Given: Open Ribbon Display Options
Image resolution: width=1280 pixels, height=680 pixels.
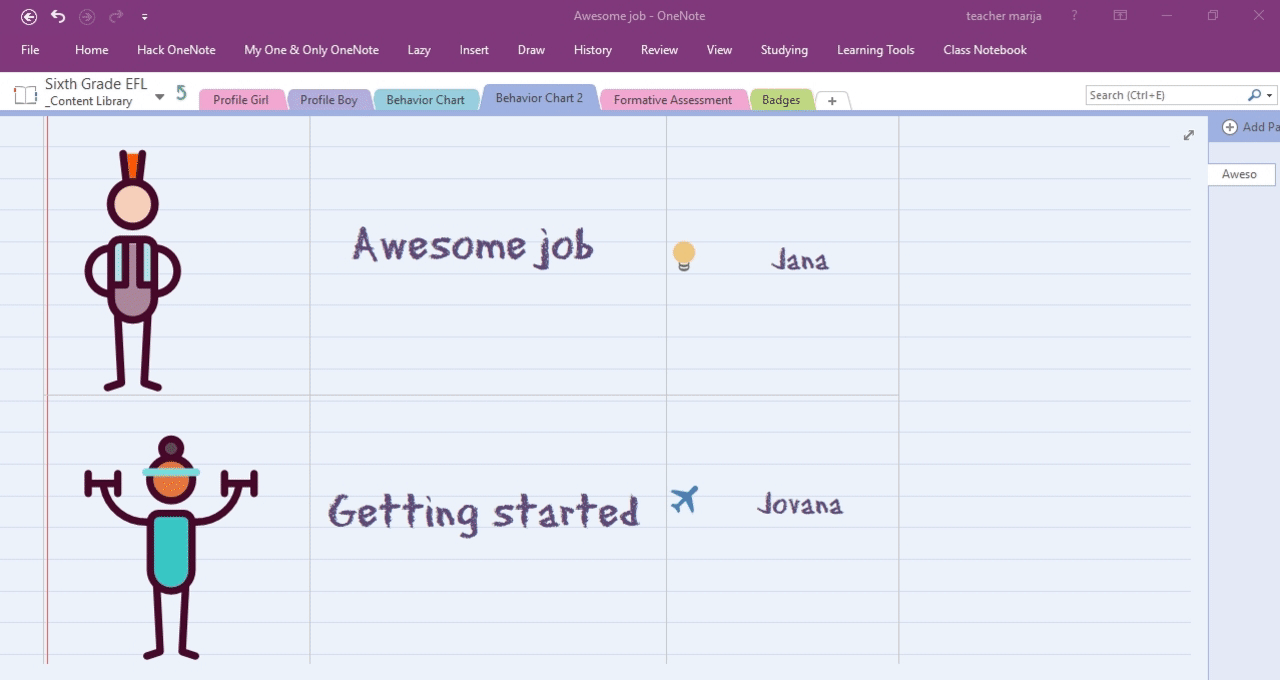Looking at the screenshot, I should coord(1120,16).
